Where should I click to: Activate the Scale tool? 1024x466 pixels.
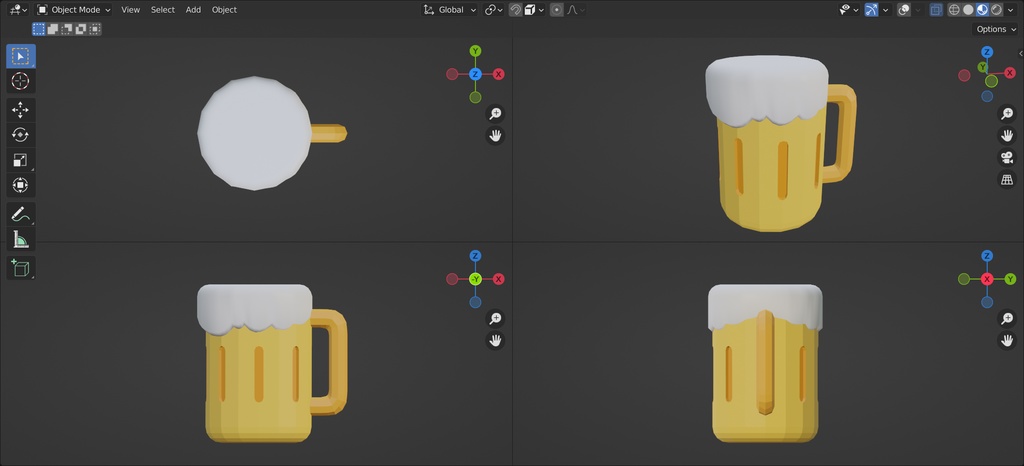tap(21, 160)
